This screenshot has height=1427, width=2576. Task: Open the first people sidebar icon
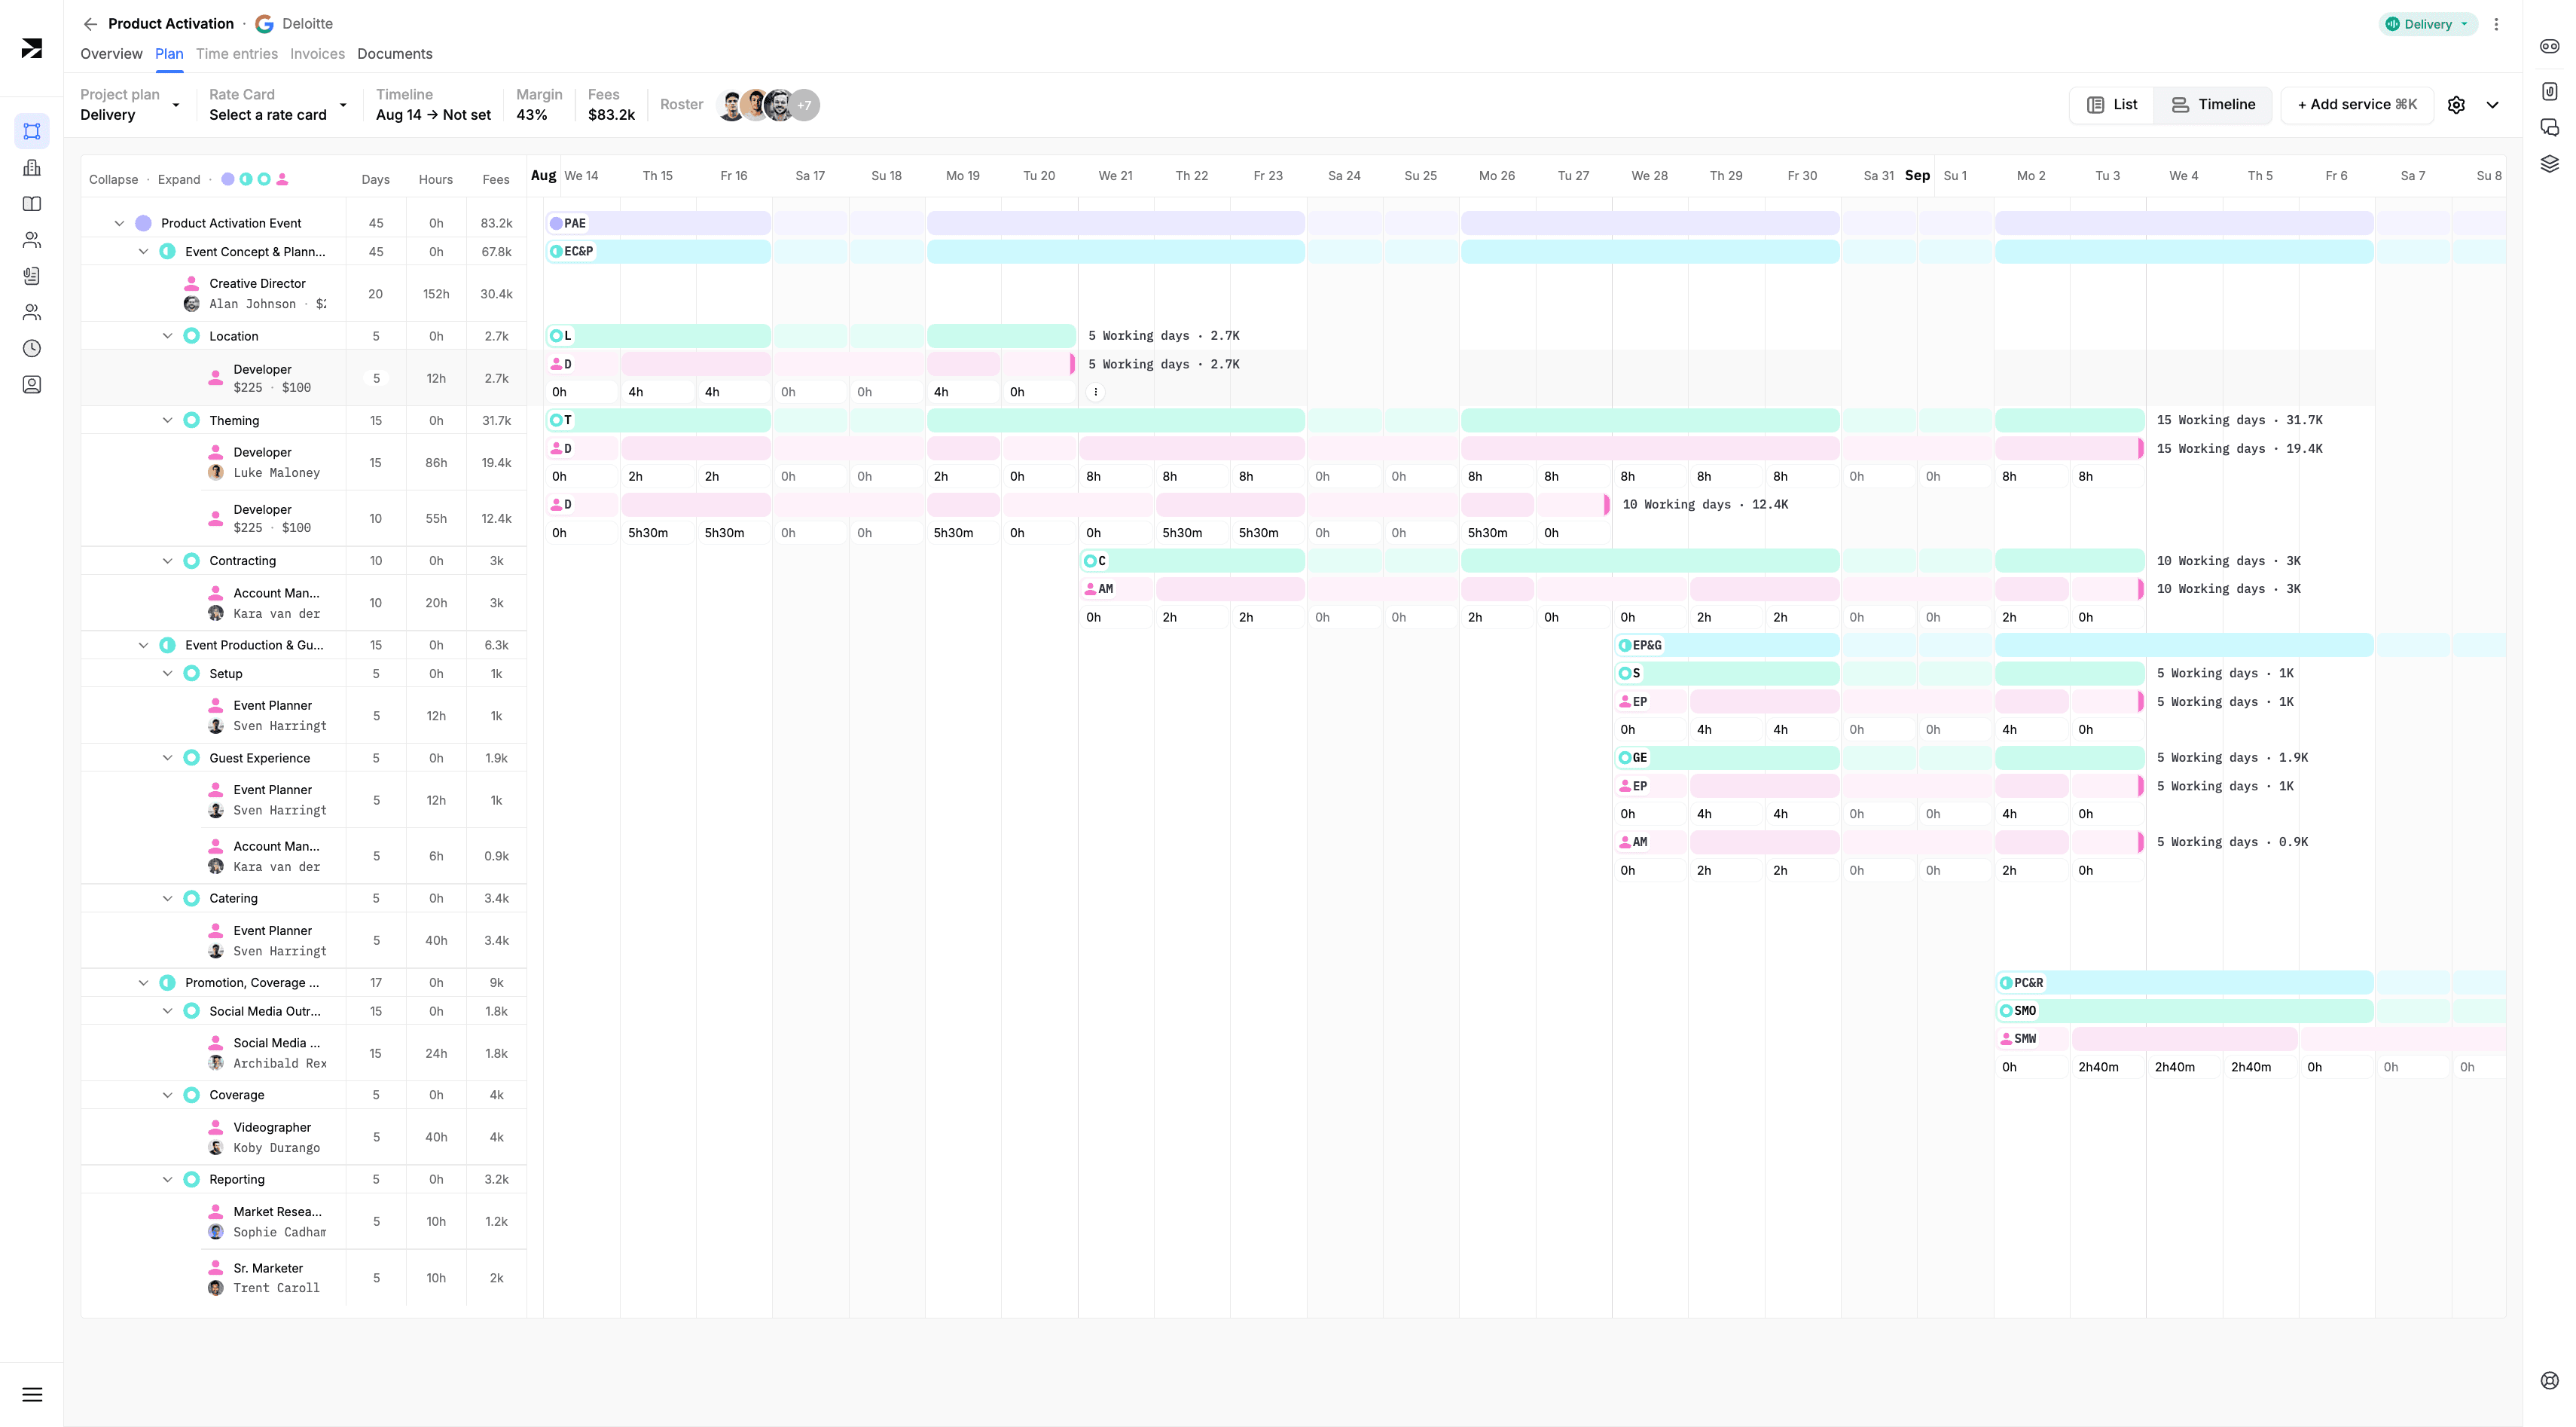[x=32, y=240]
